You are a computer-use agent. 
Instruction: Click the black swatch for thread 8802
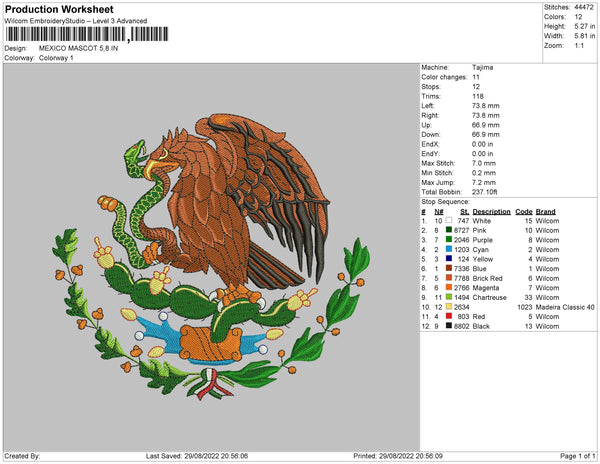click(x=449, y=326)
